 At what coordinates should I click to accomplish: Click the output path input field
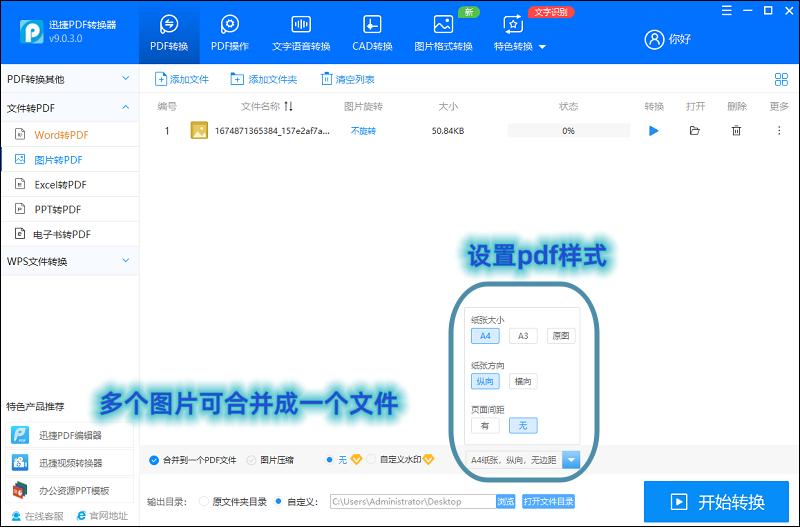coord(413,501)
